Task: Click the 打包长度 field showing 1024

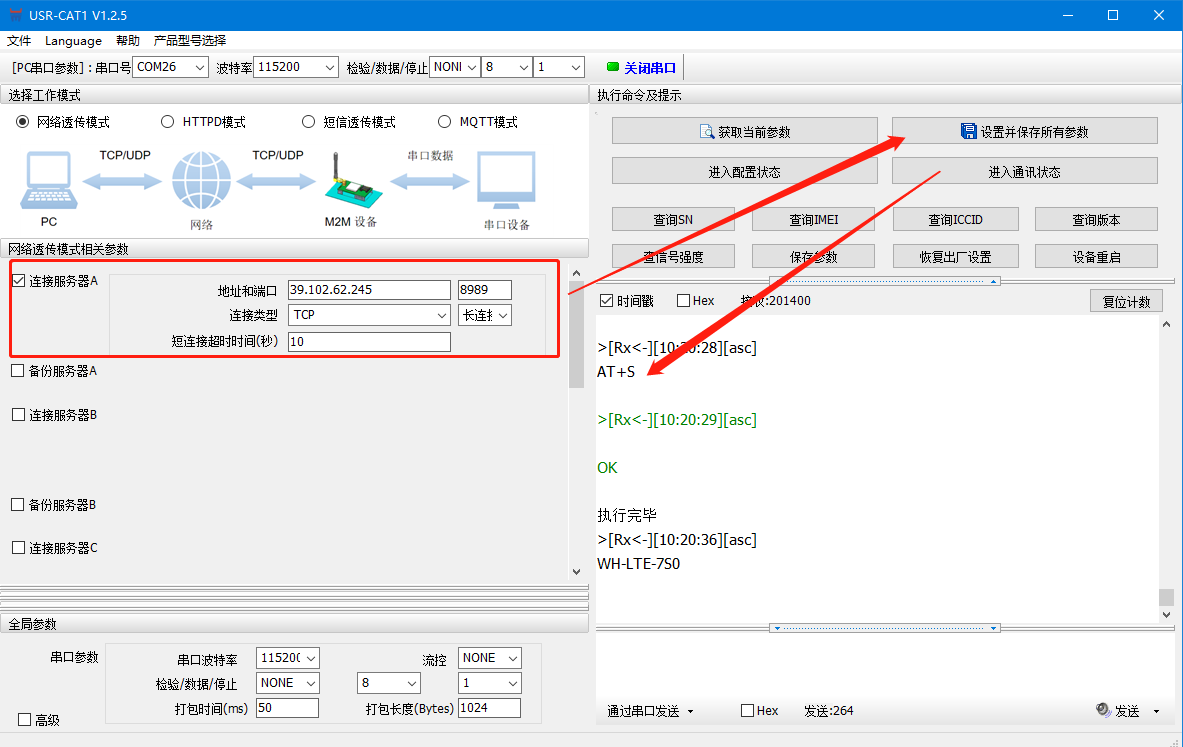Action: [490, 708]
